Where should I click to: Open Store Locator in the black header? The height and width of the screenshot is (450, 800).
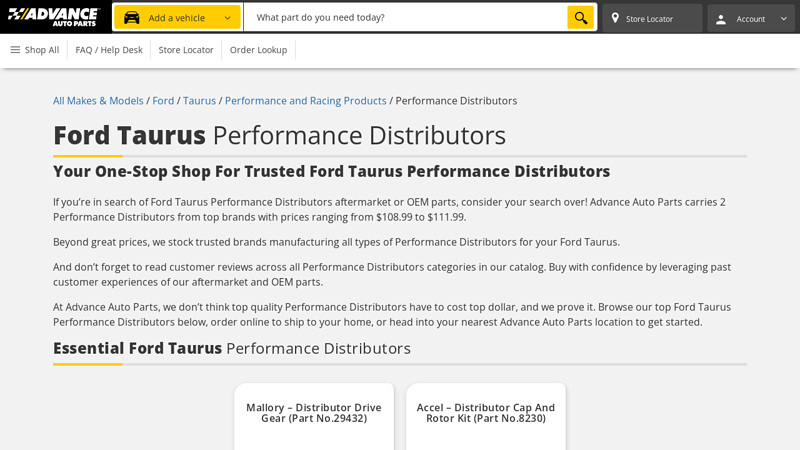click(x=652, y=18)
